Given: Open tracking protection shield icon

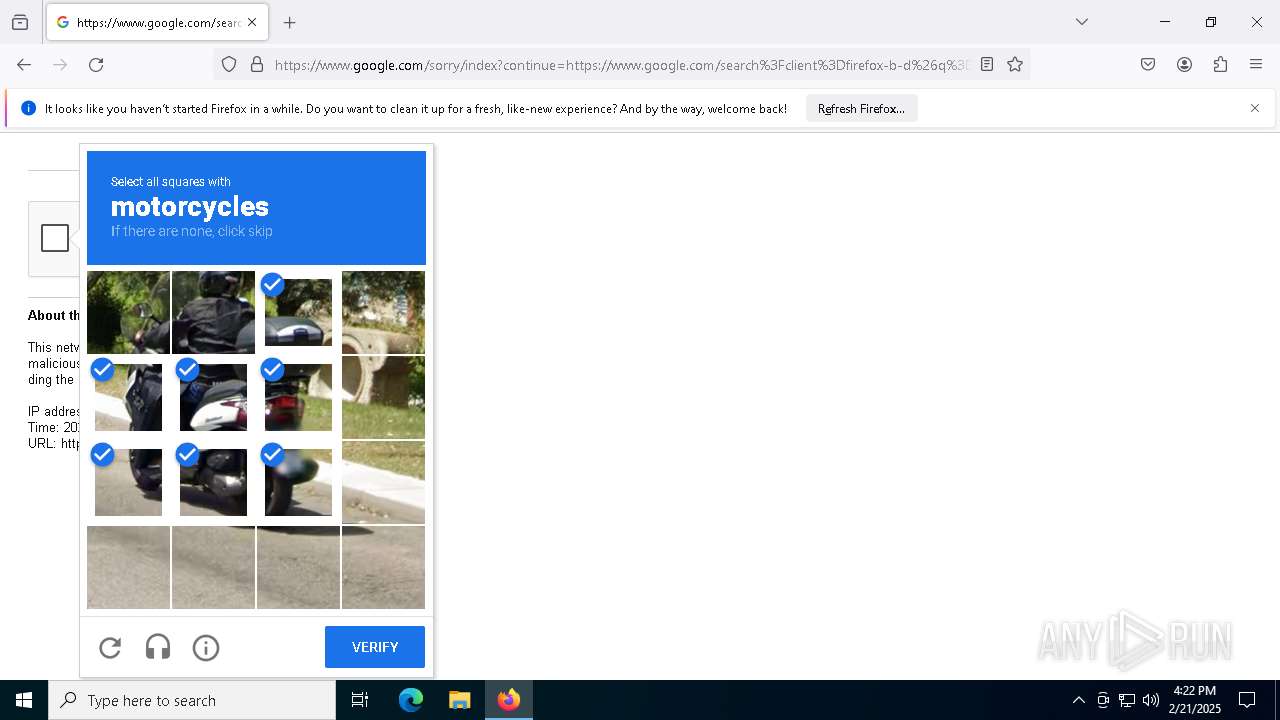Looking at the screenshot, I should pyautogui.click(x=229, y=65).
